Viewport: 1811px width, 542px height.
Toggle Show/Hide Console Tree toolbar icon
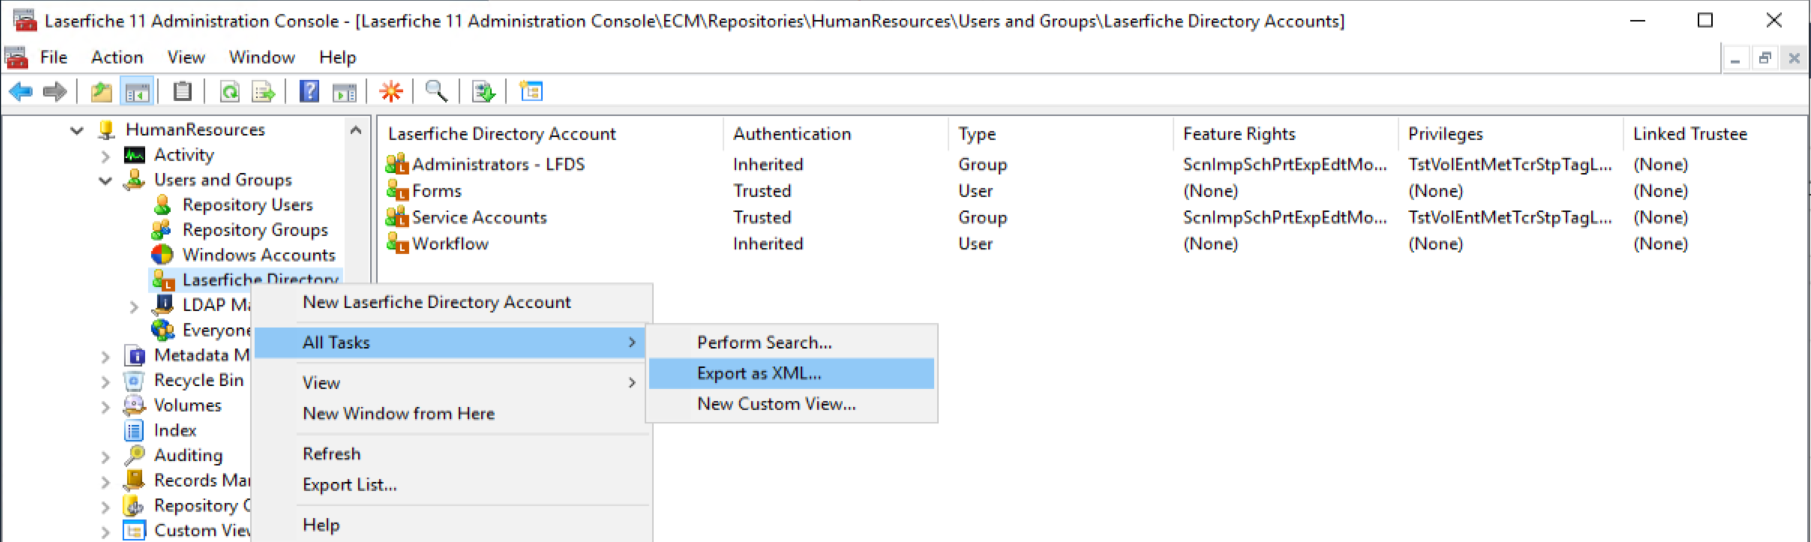pos(137,92)
